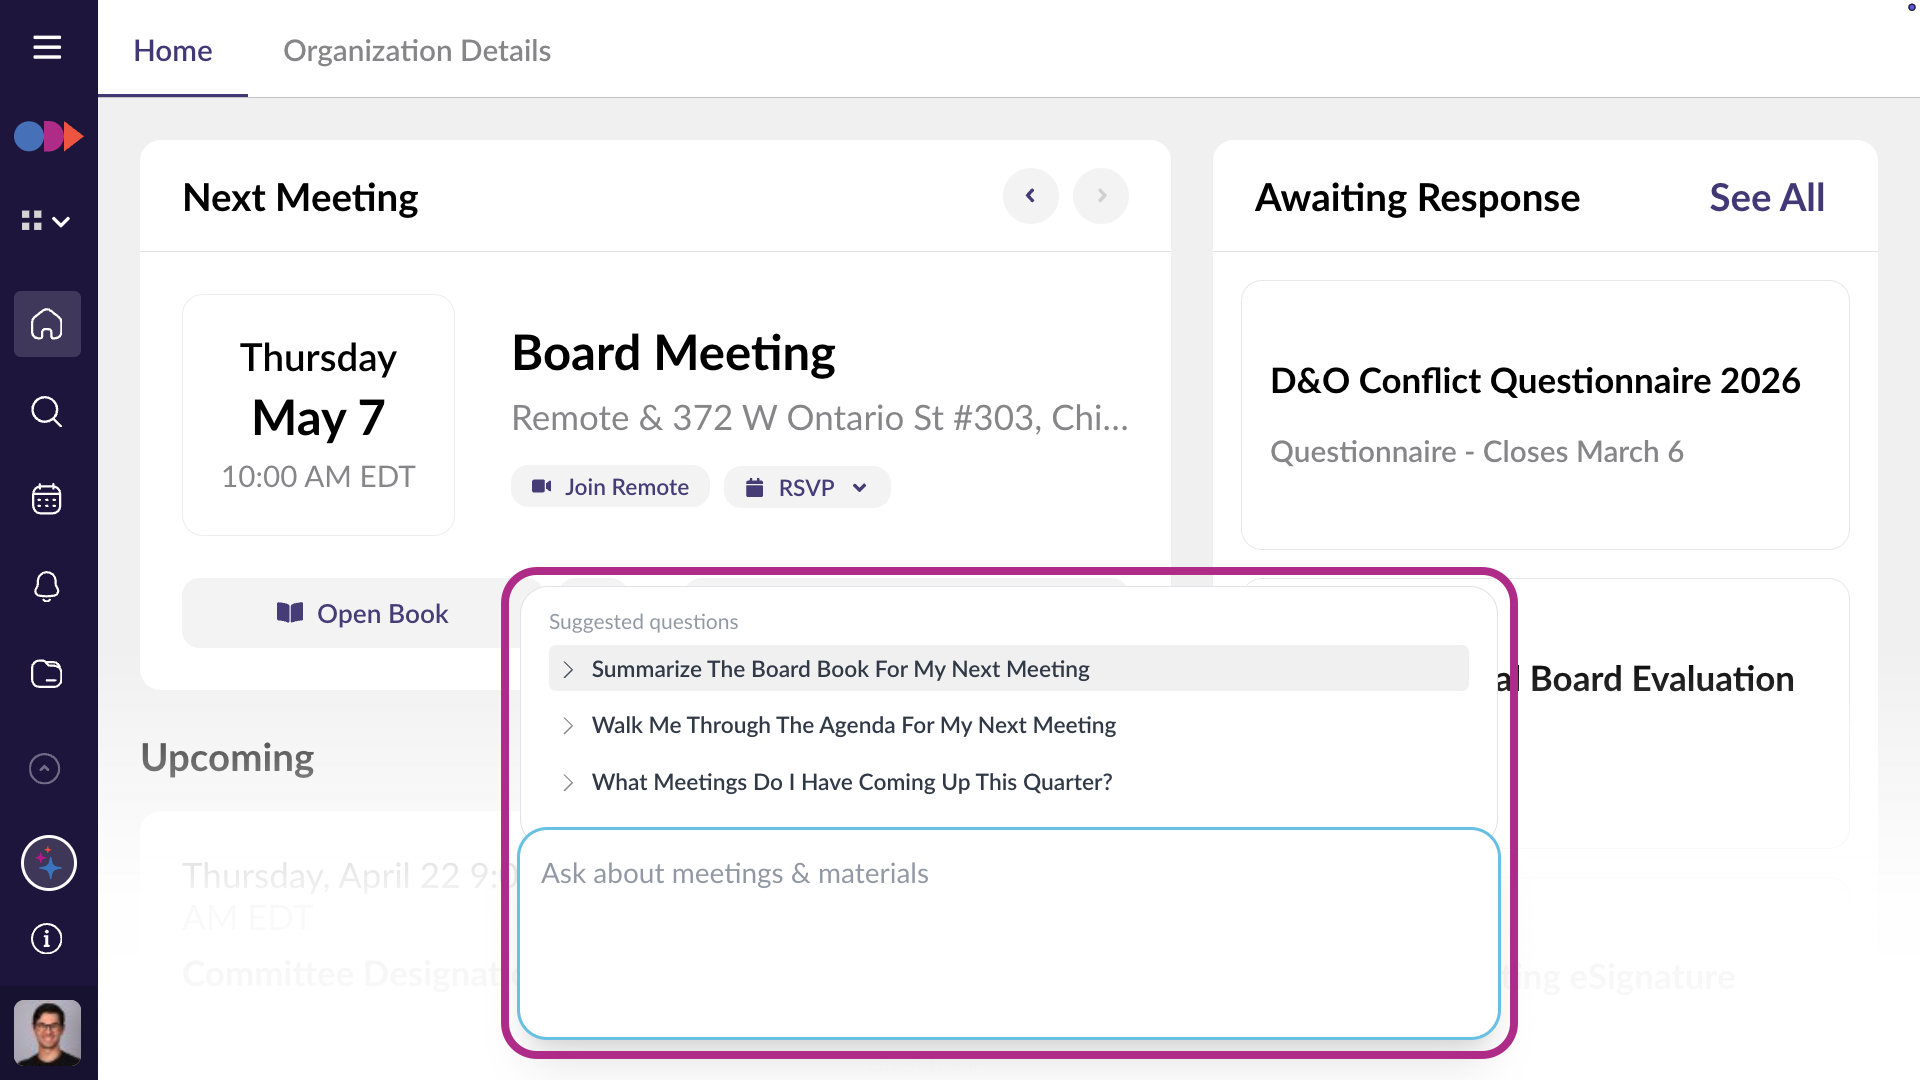1920x1080 pixels.
Task: Open the calendar icon in sidebar
Action: pos(47,498)
